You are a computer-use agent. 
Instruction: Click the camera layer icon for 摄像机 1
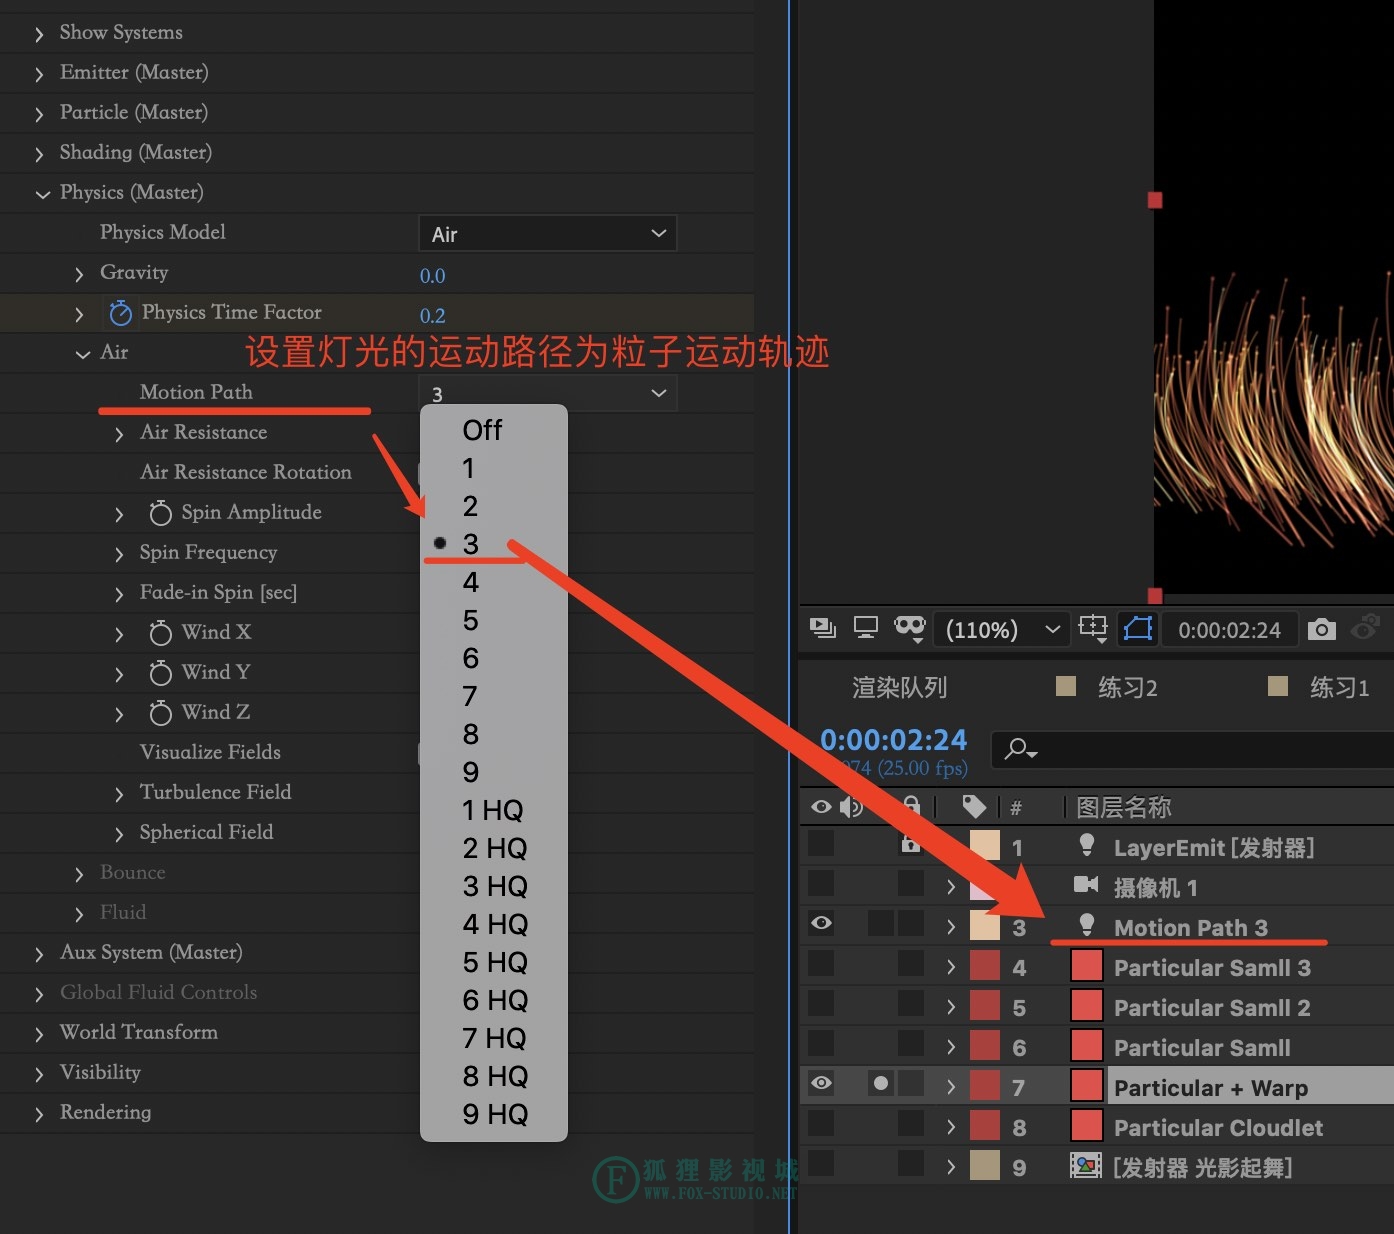point(1086,884)
